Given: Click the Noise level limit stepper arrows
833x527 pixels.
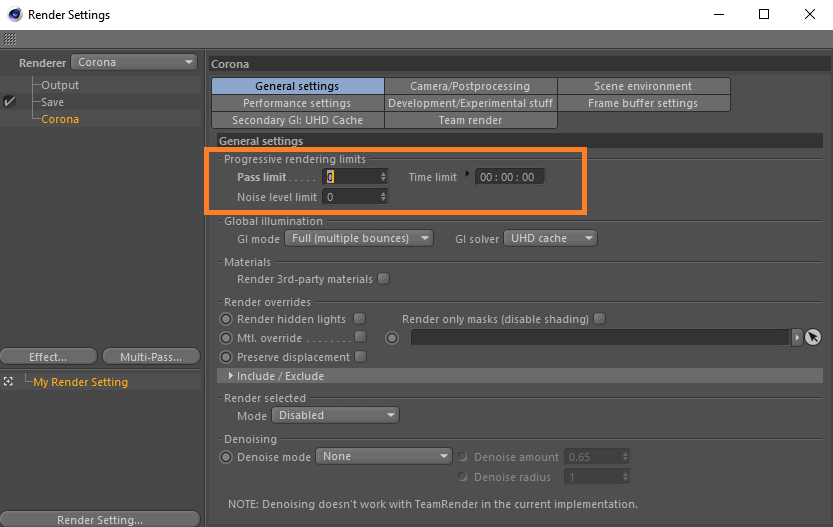Looking at the screenshot, I should tap(383, 197).
